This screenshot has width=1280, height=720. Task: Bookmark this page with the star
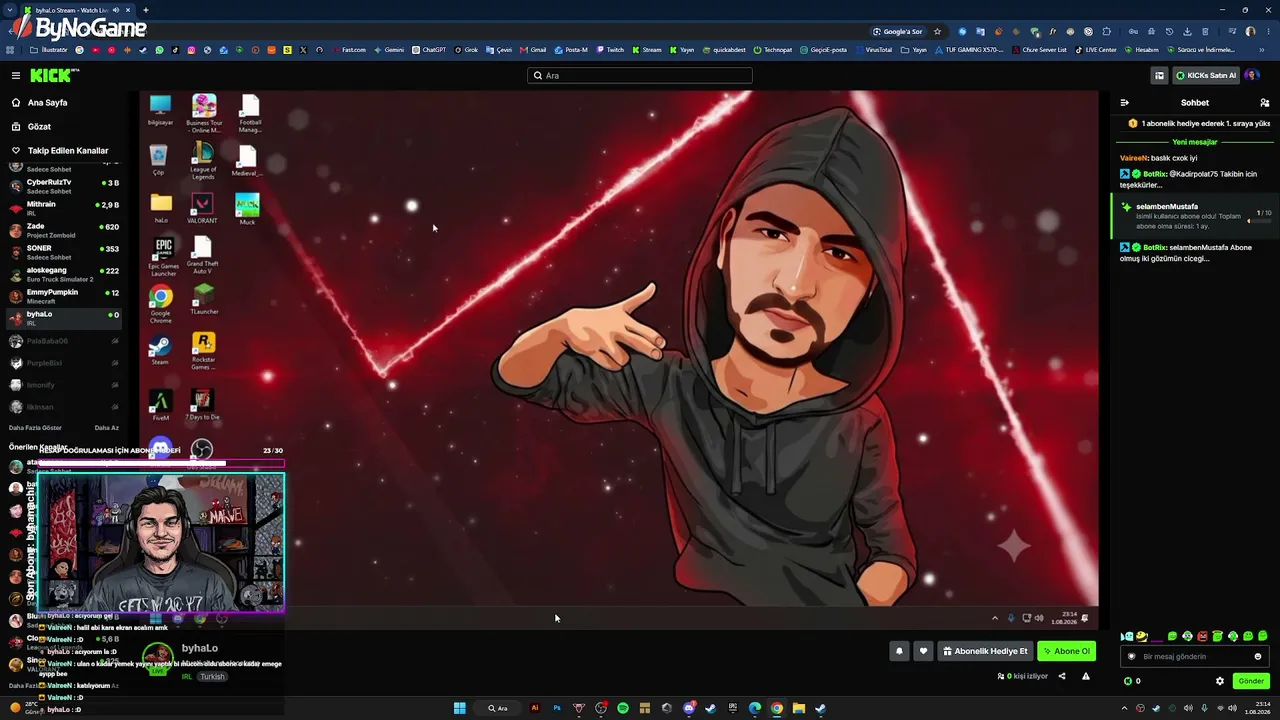(937, 31)
